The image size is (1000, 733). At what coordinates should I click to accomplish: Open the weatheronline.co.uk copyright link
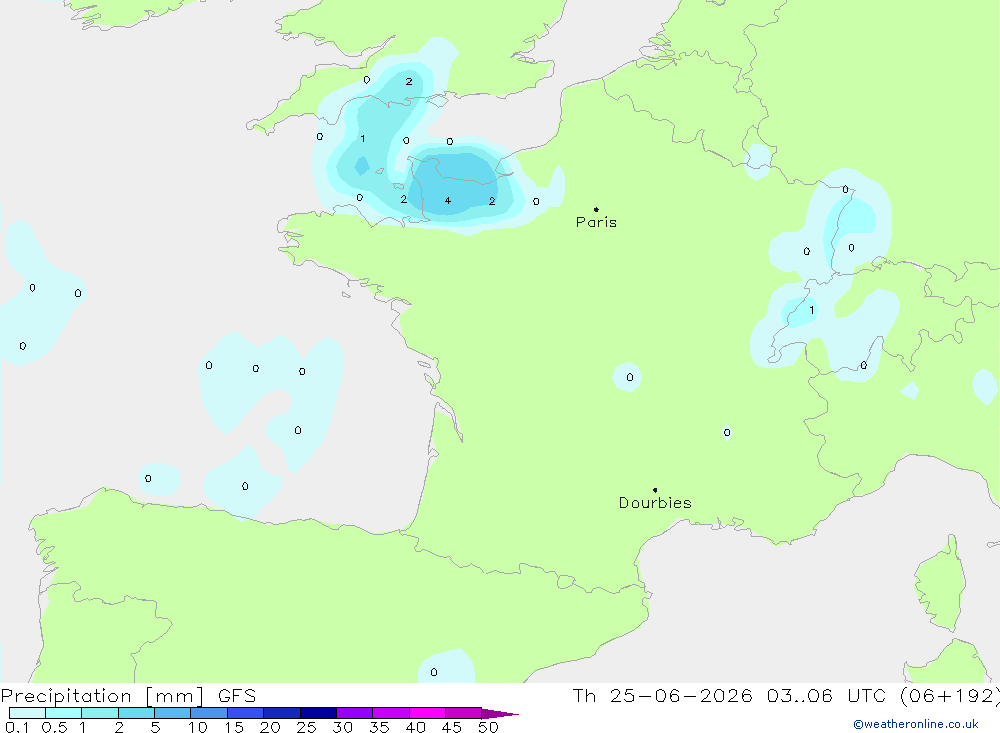pyautogui.click(x=916, y=724)
